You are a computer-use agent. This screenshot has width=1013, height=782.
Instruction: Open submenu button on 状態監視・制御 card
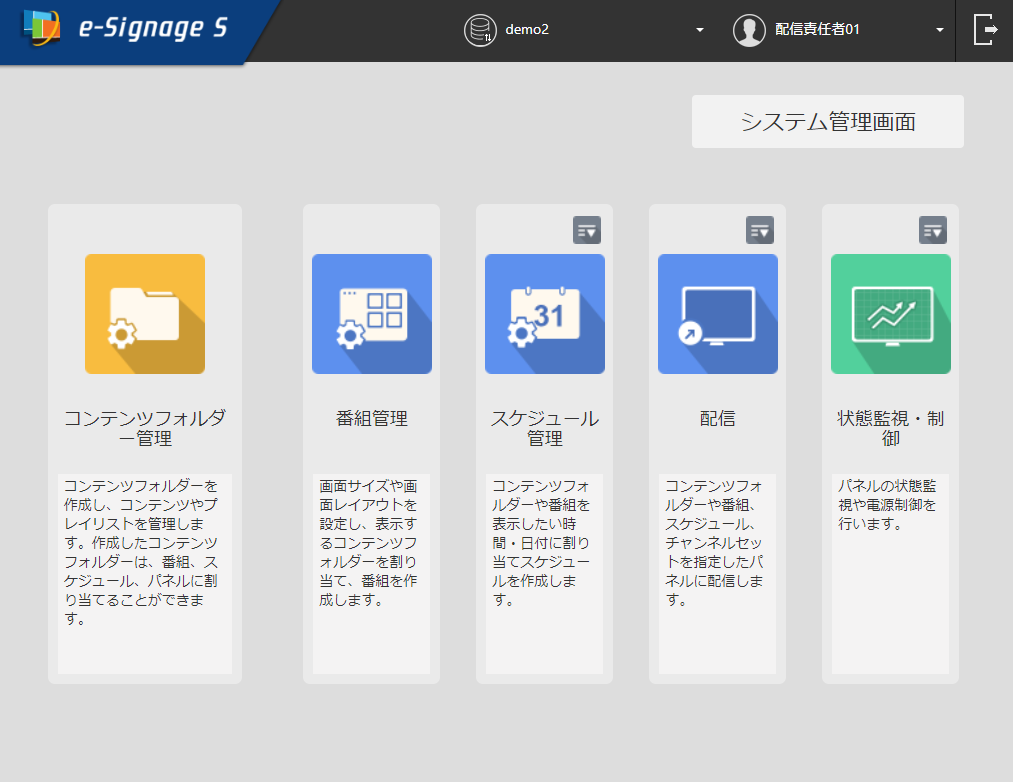(933, 230)
